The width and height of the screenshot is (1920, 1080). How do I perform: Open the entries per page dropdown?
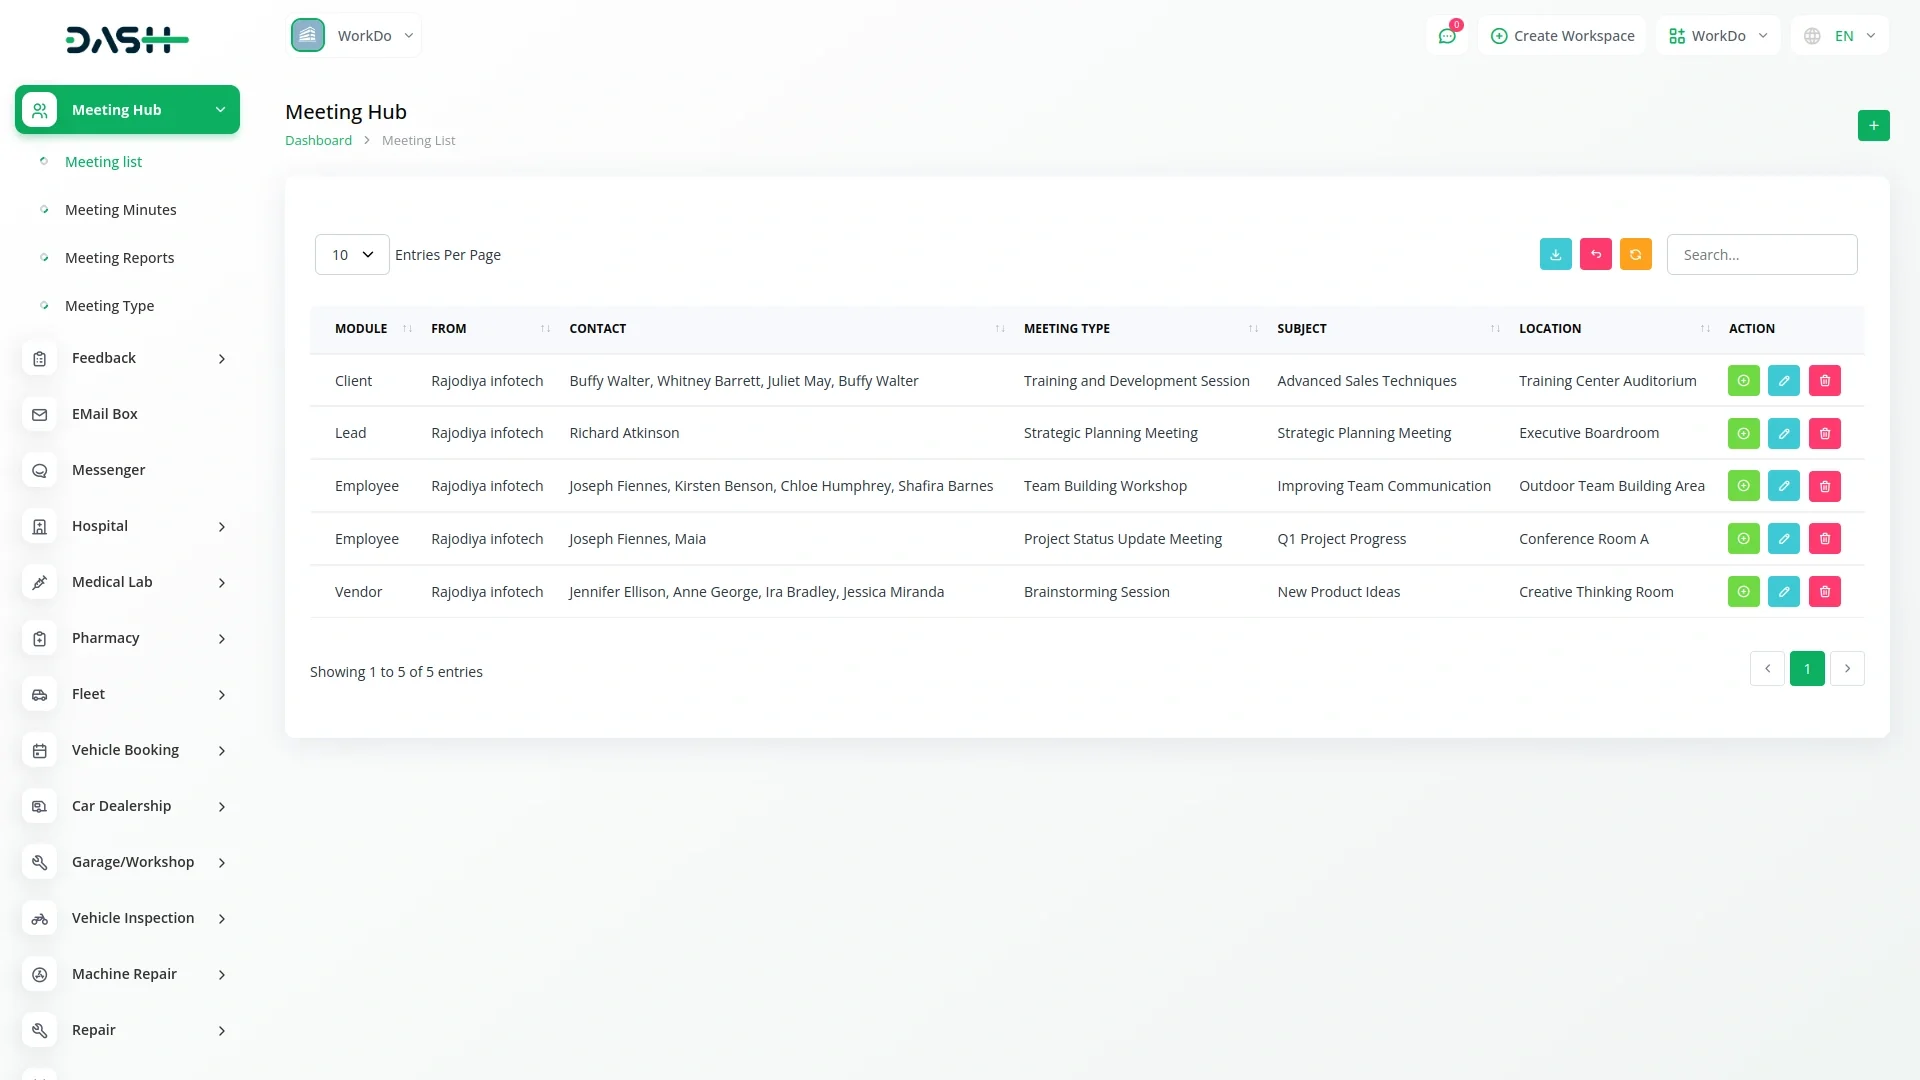352,255
